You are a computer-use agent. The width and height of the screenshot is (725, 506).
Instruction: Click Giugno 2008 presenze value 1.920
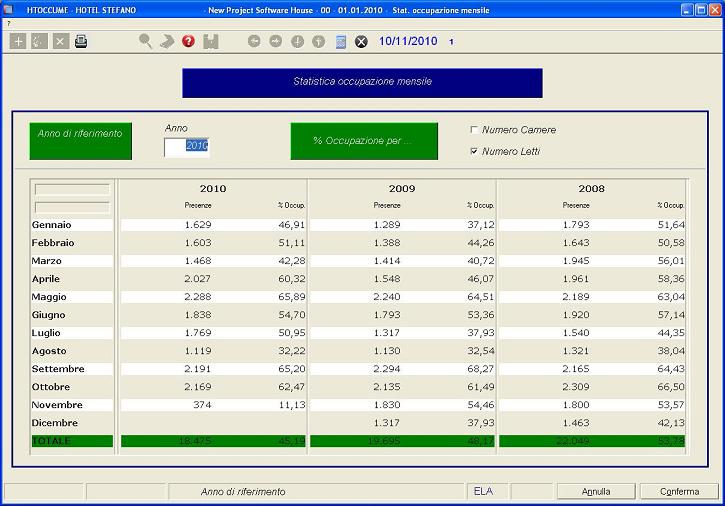pyautogui.click(x=576, y=315)
